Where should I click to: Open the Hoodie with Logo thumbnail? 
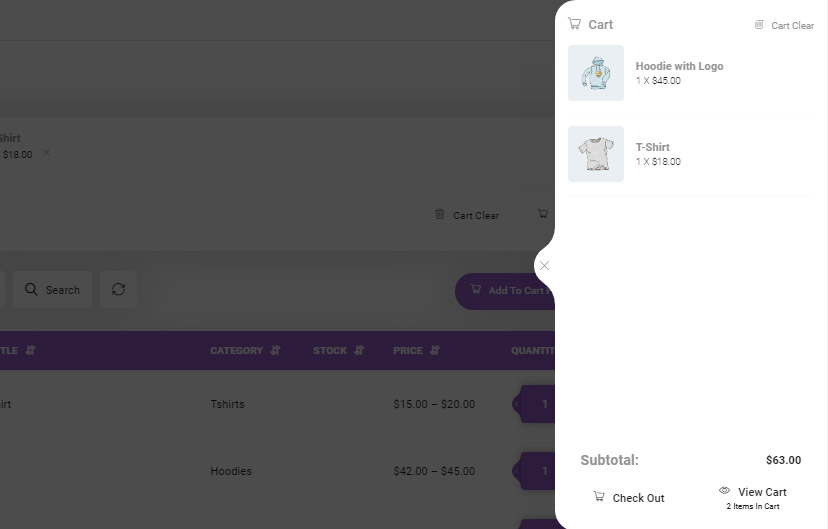pos(596,73)
